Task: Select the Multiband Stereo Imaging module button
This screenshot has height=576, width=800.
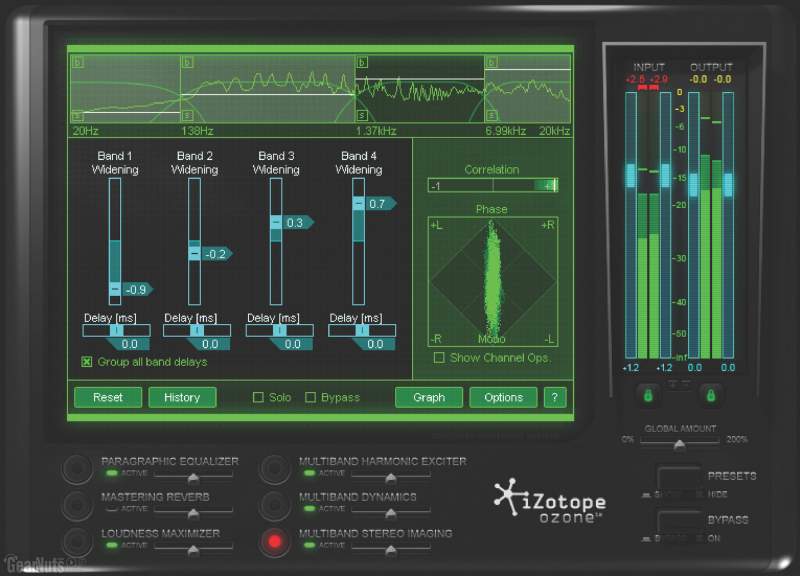Action: 275,542
